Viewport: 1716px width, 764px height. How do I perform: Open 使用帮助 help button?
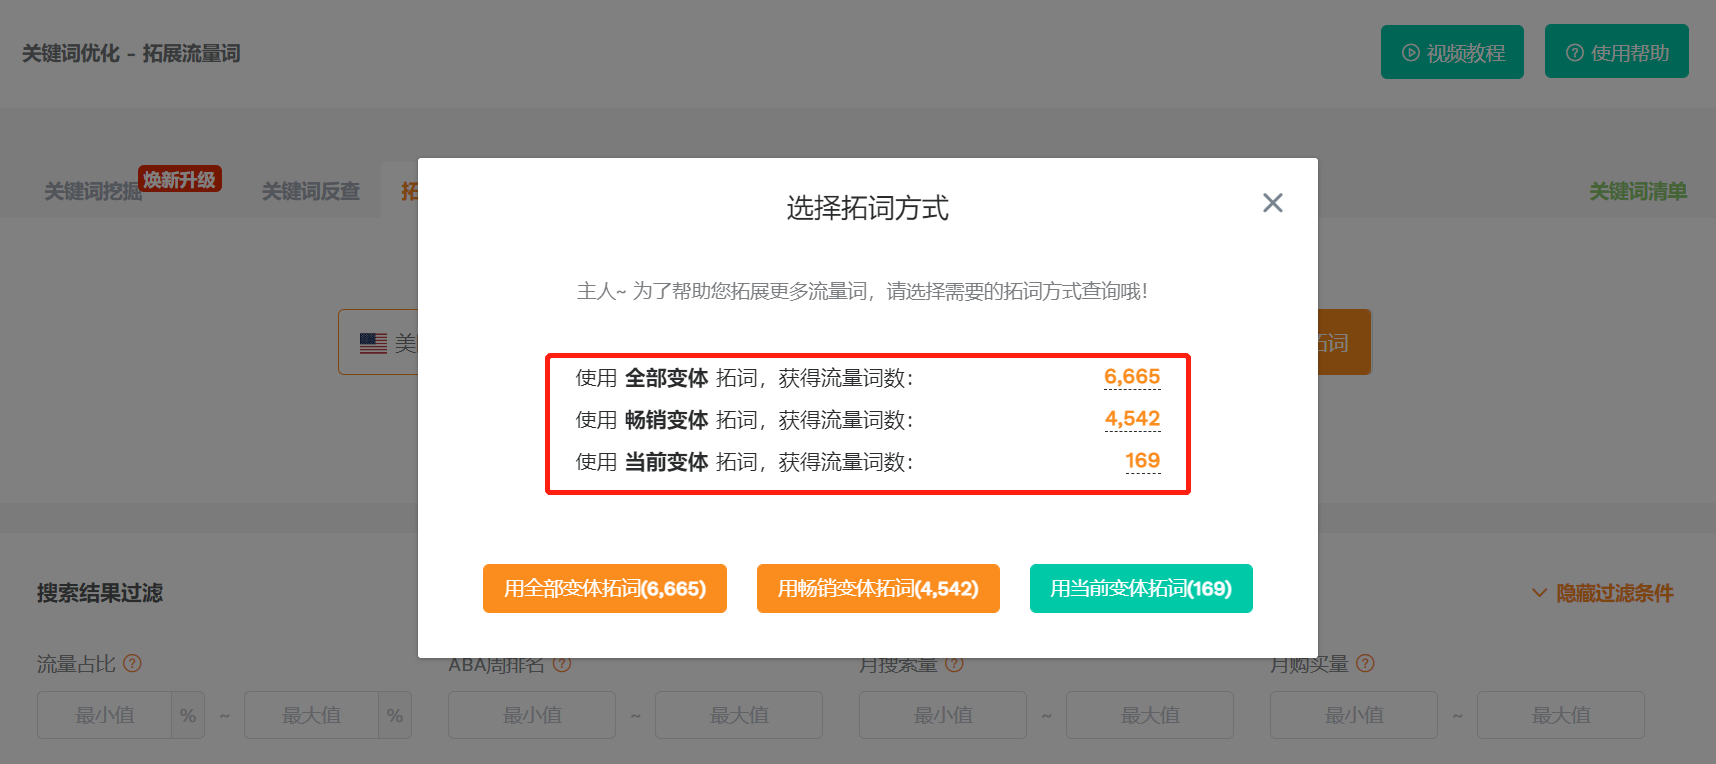(x=1617, y=52)
